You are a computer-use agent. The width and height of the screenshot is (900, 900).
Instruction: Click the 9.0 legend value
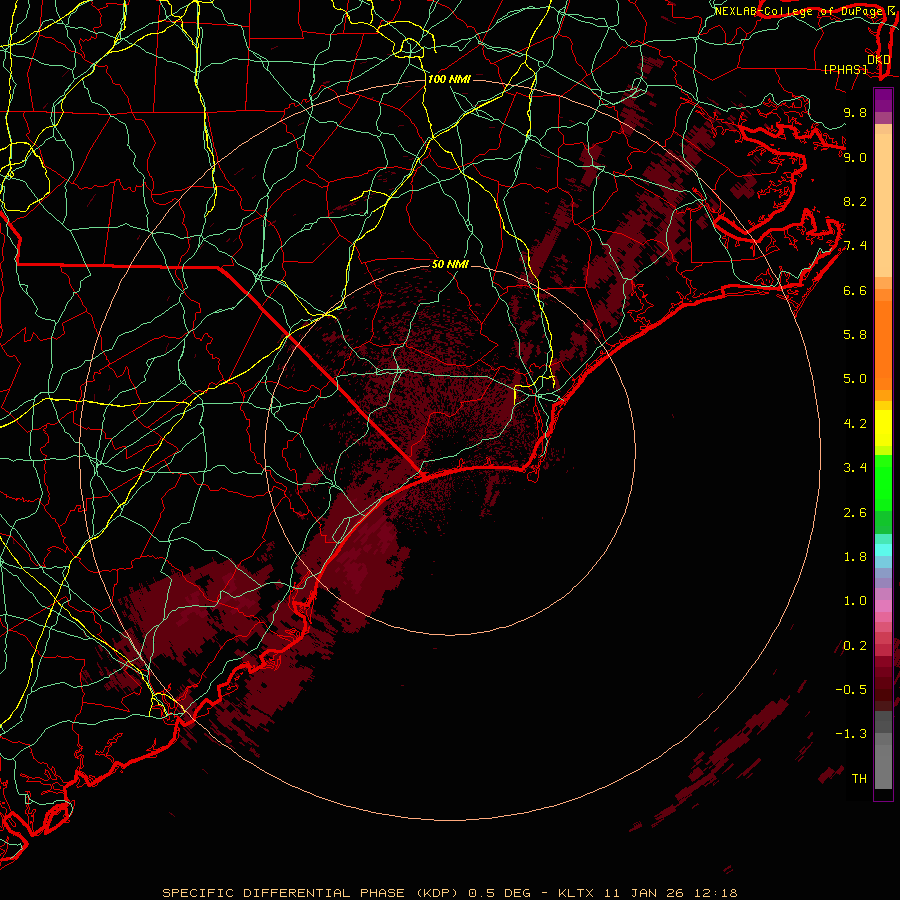point(855,157)
